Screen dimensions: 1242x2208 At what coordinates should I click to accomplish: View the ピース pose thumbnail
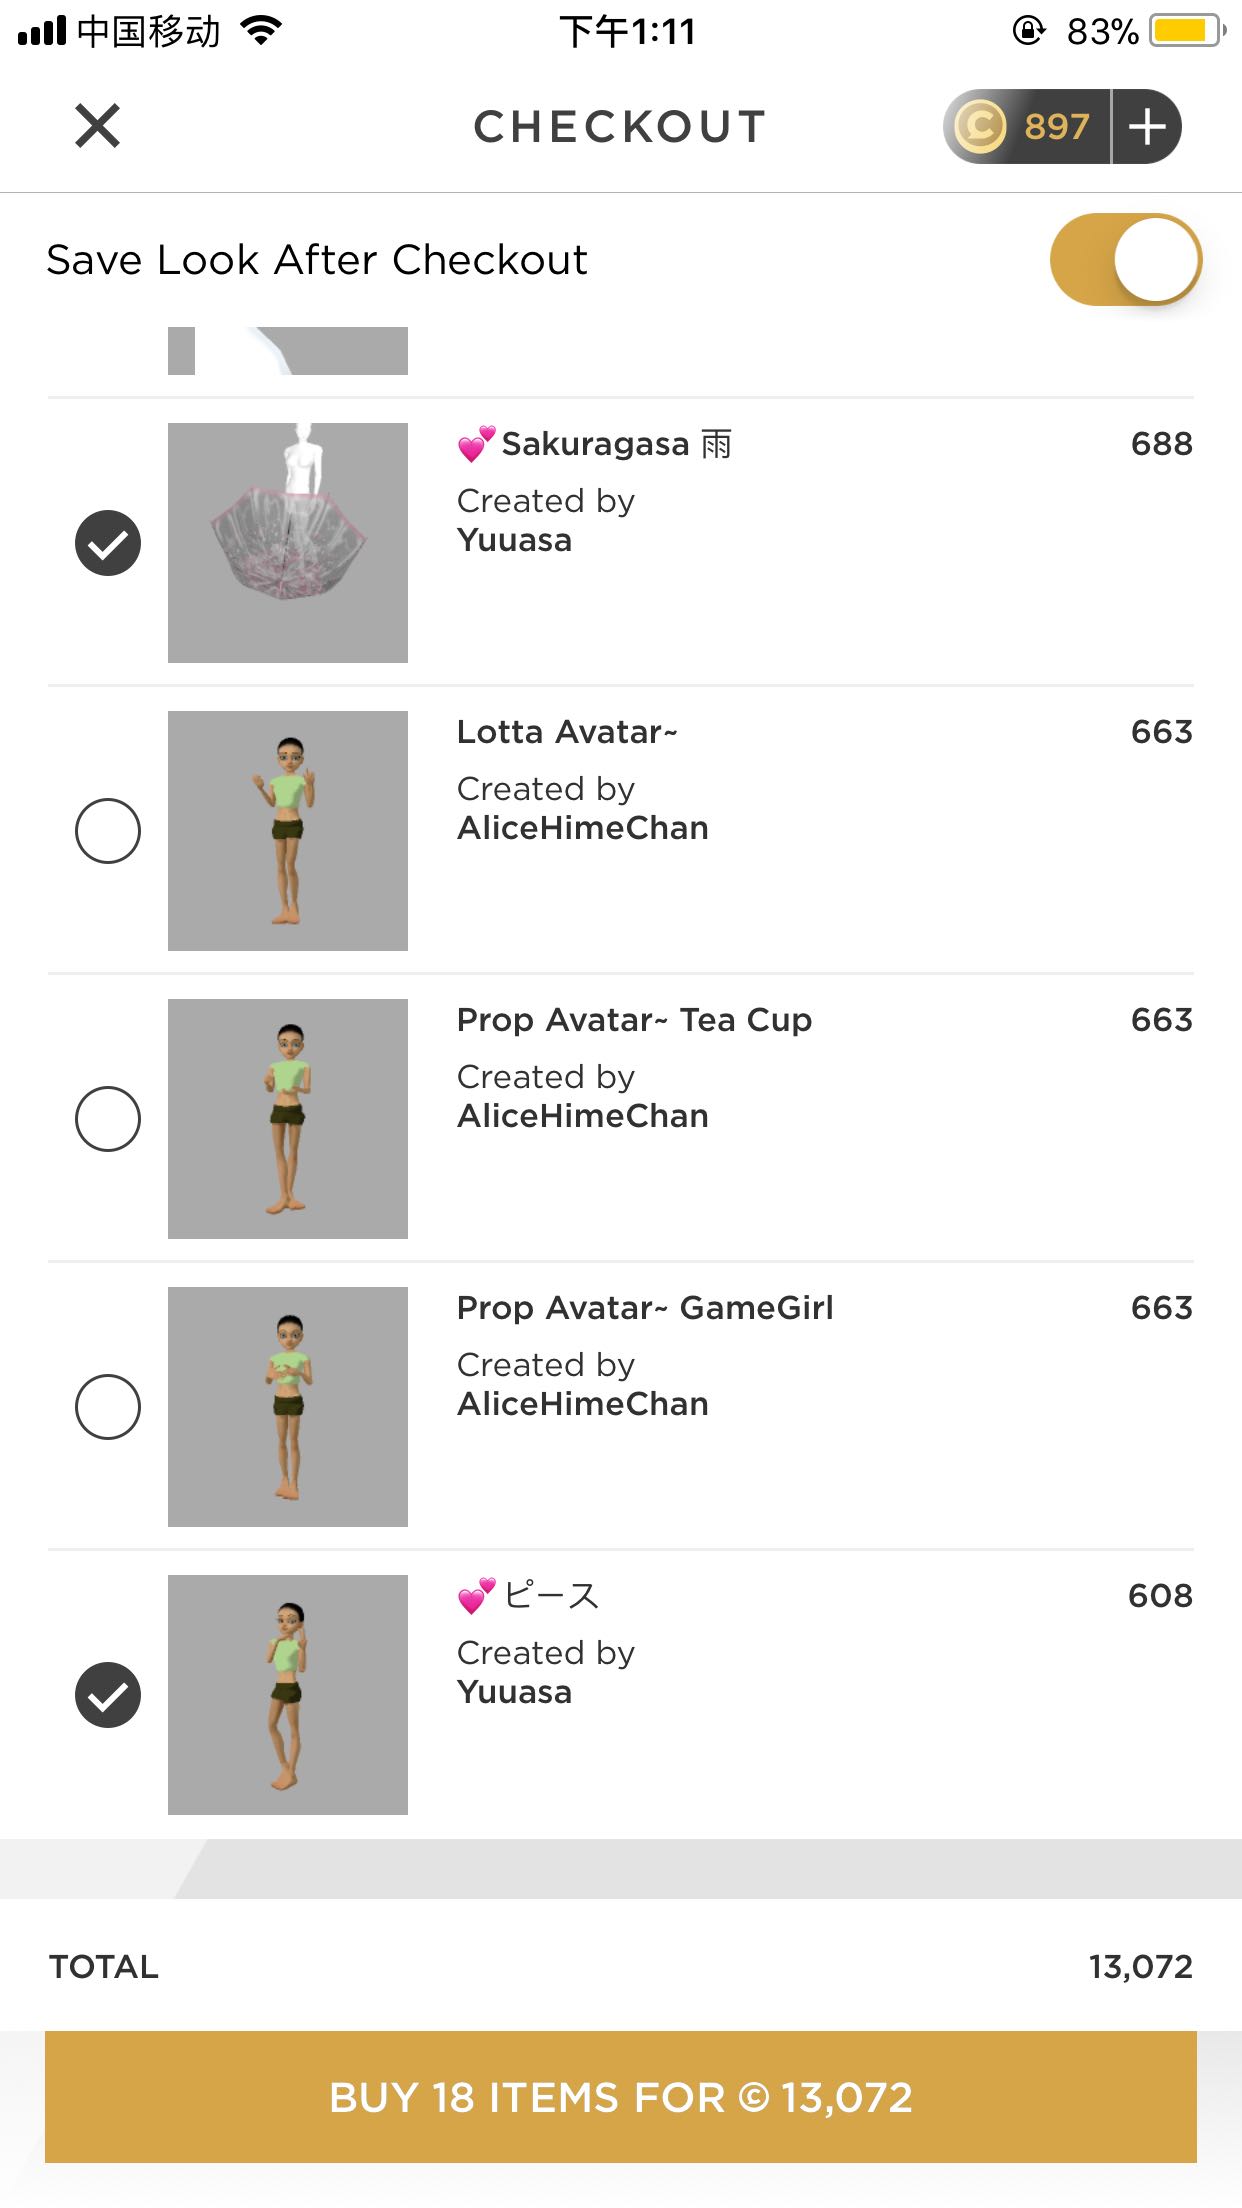(x=288, y=1695)
